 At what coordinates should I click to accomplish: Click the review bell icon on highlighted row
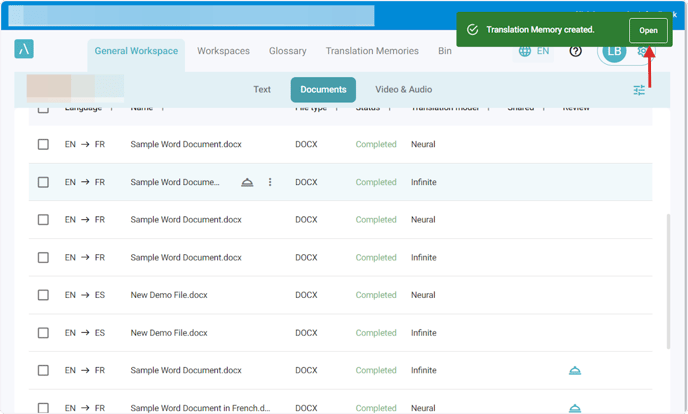tap(248, 182)
